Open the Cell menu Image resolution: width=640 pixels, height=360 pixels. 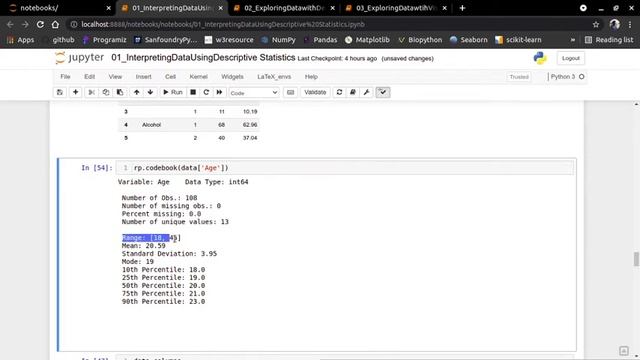[x=170, y=77]
